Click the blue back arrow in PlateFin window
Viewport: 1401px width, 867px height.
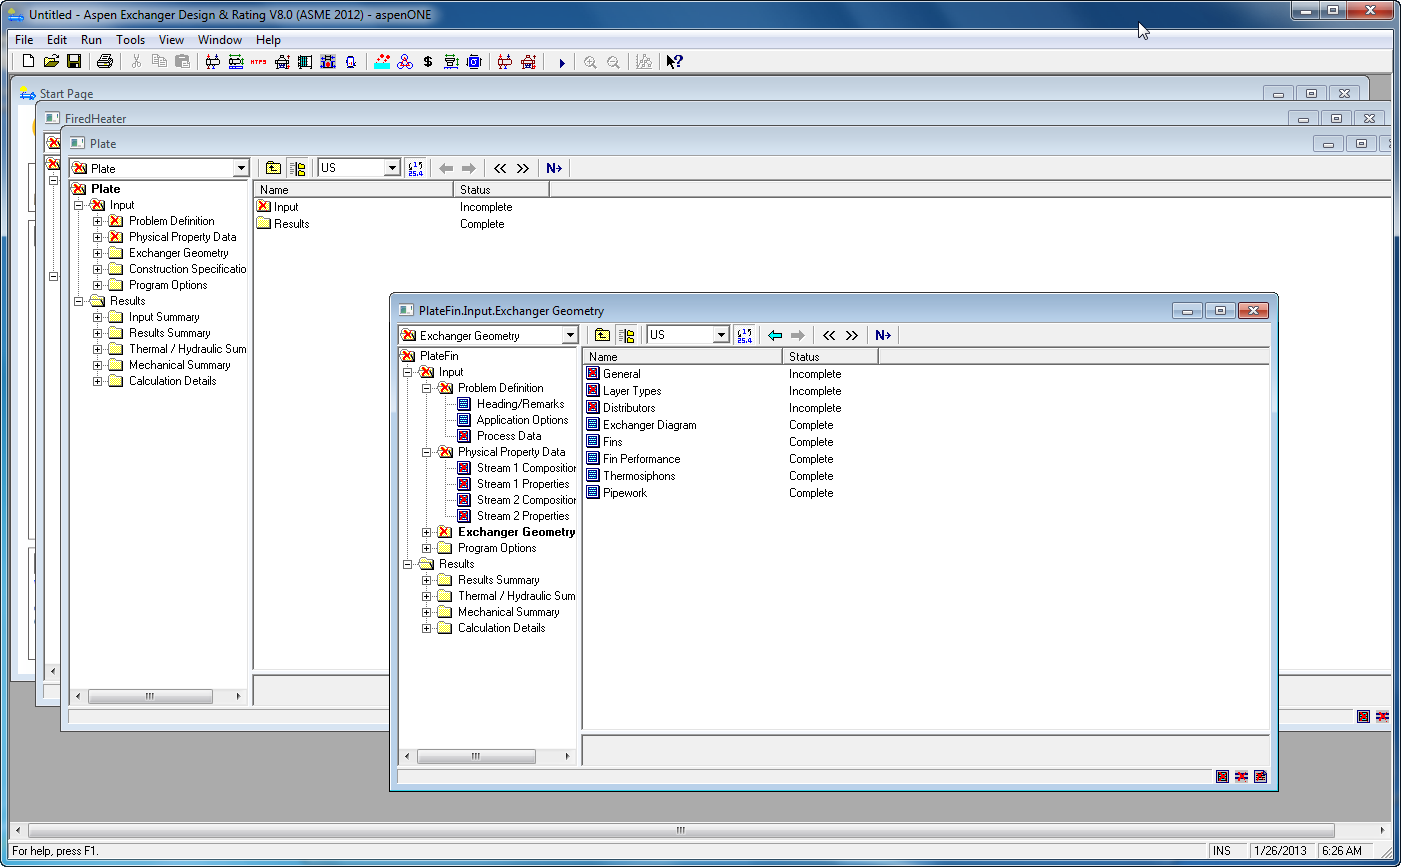point(775,335)
